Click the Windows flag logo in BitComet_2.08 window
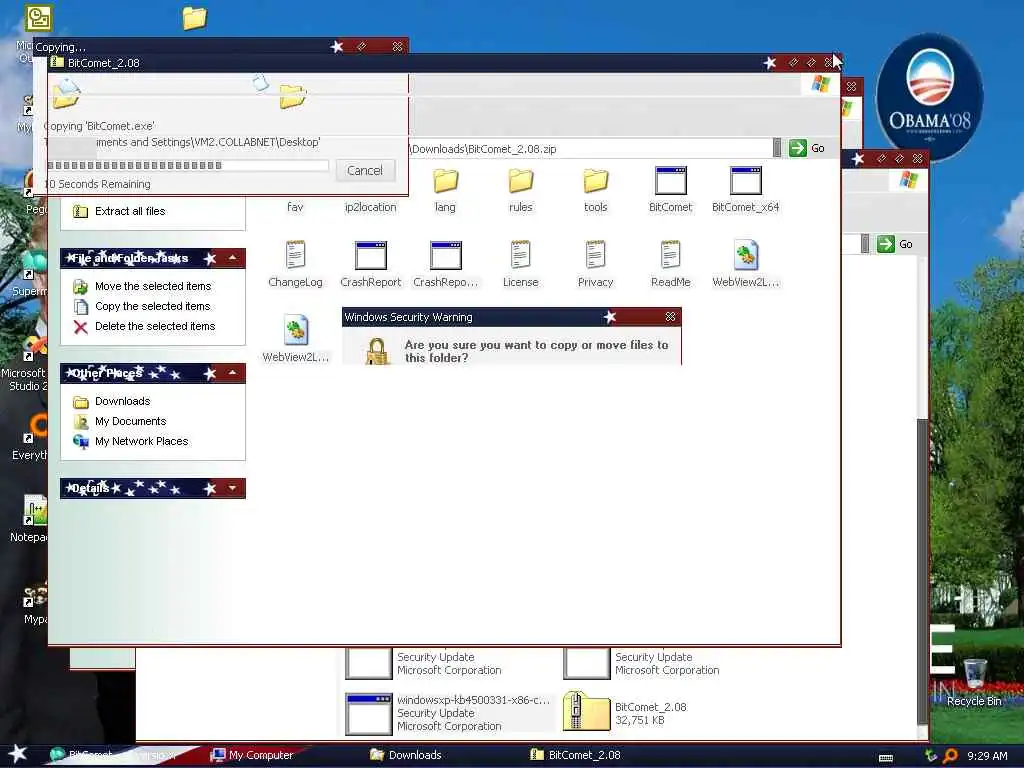This screenshot has width=1024, height=768. pyautogui.click(x=820, y=84)
